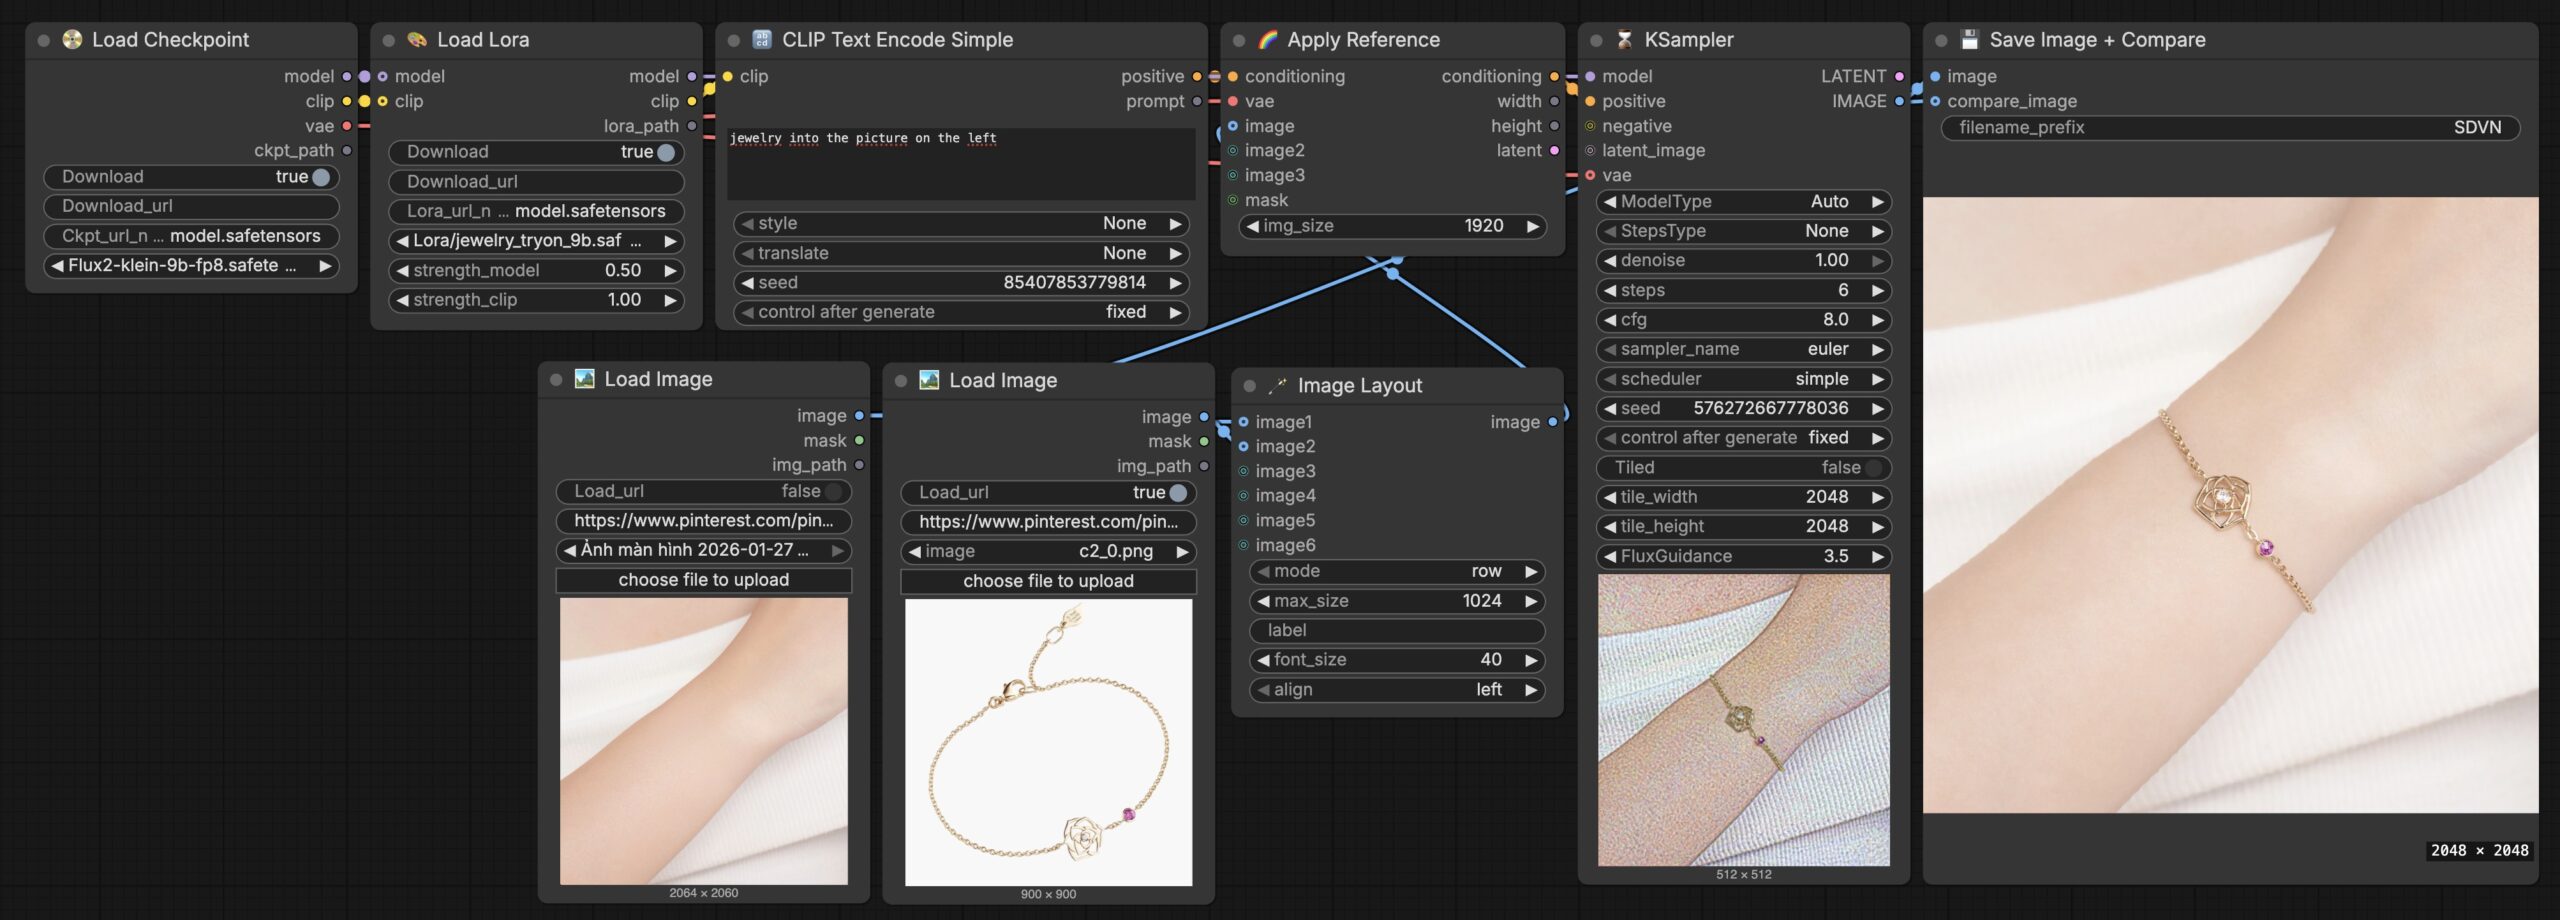
Task: Click the Load Lora node icon
Action: click(x=417, y=40)
